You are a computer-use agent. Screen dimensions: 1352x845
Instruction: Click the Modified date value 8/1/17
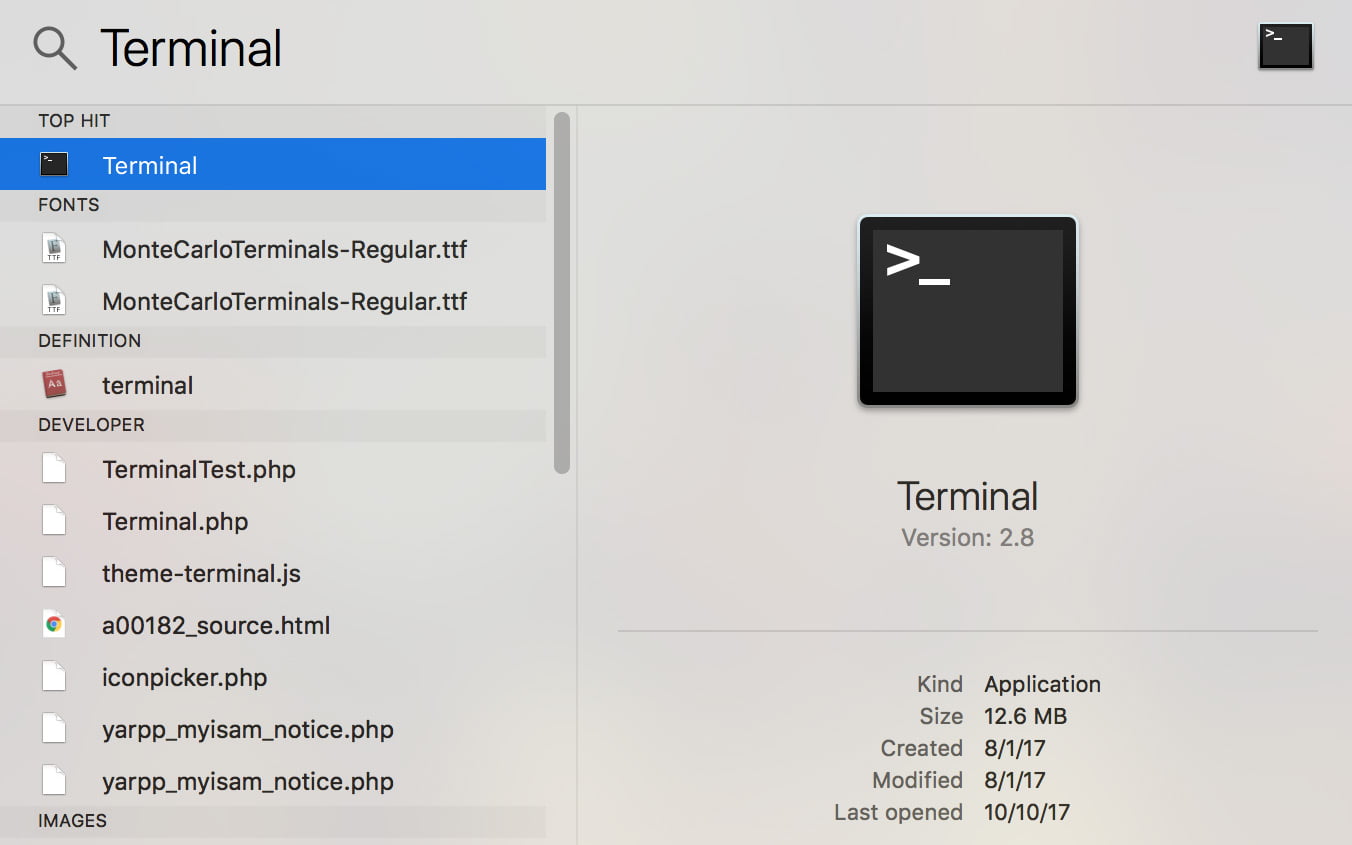(1014, 780)
